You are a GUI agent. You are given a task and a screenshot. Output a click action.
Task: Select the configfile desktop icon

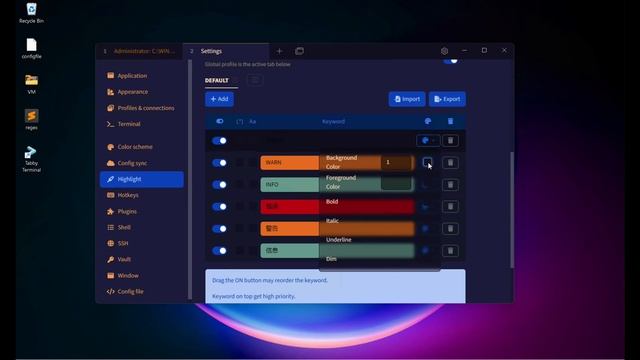coord(31,49)
